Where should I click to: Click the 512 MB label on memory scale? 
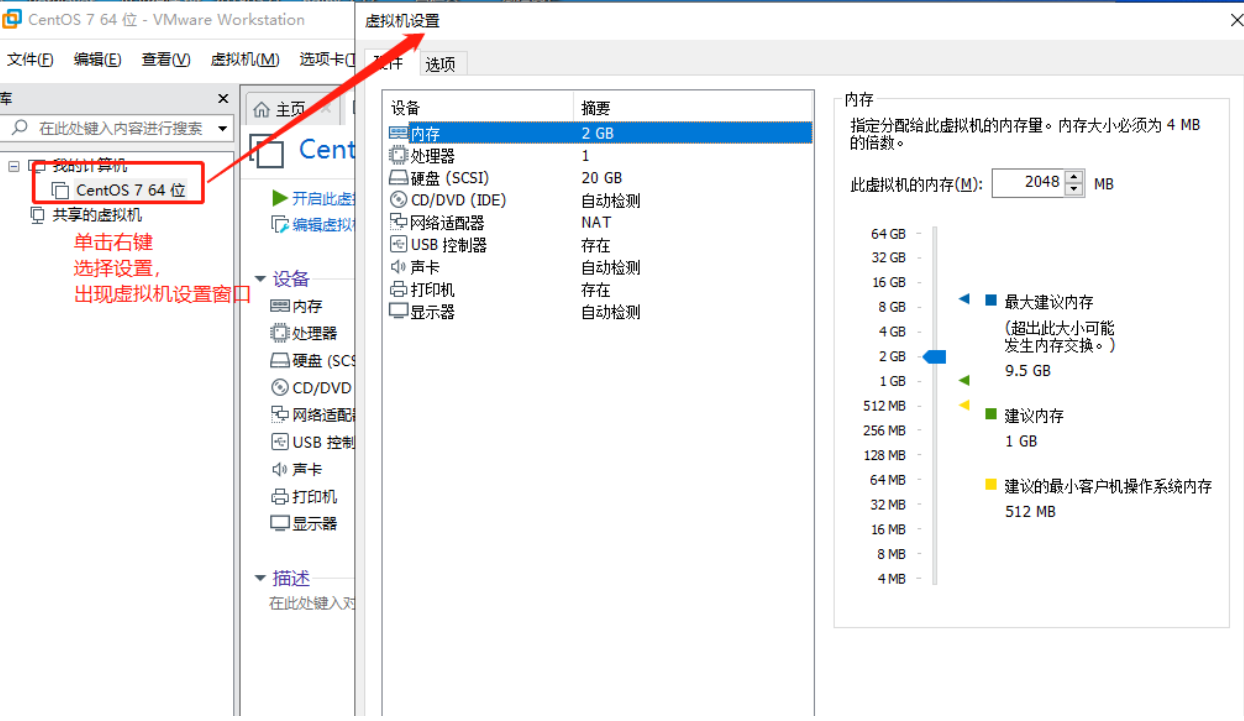(884, 406)
